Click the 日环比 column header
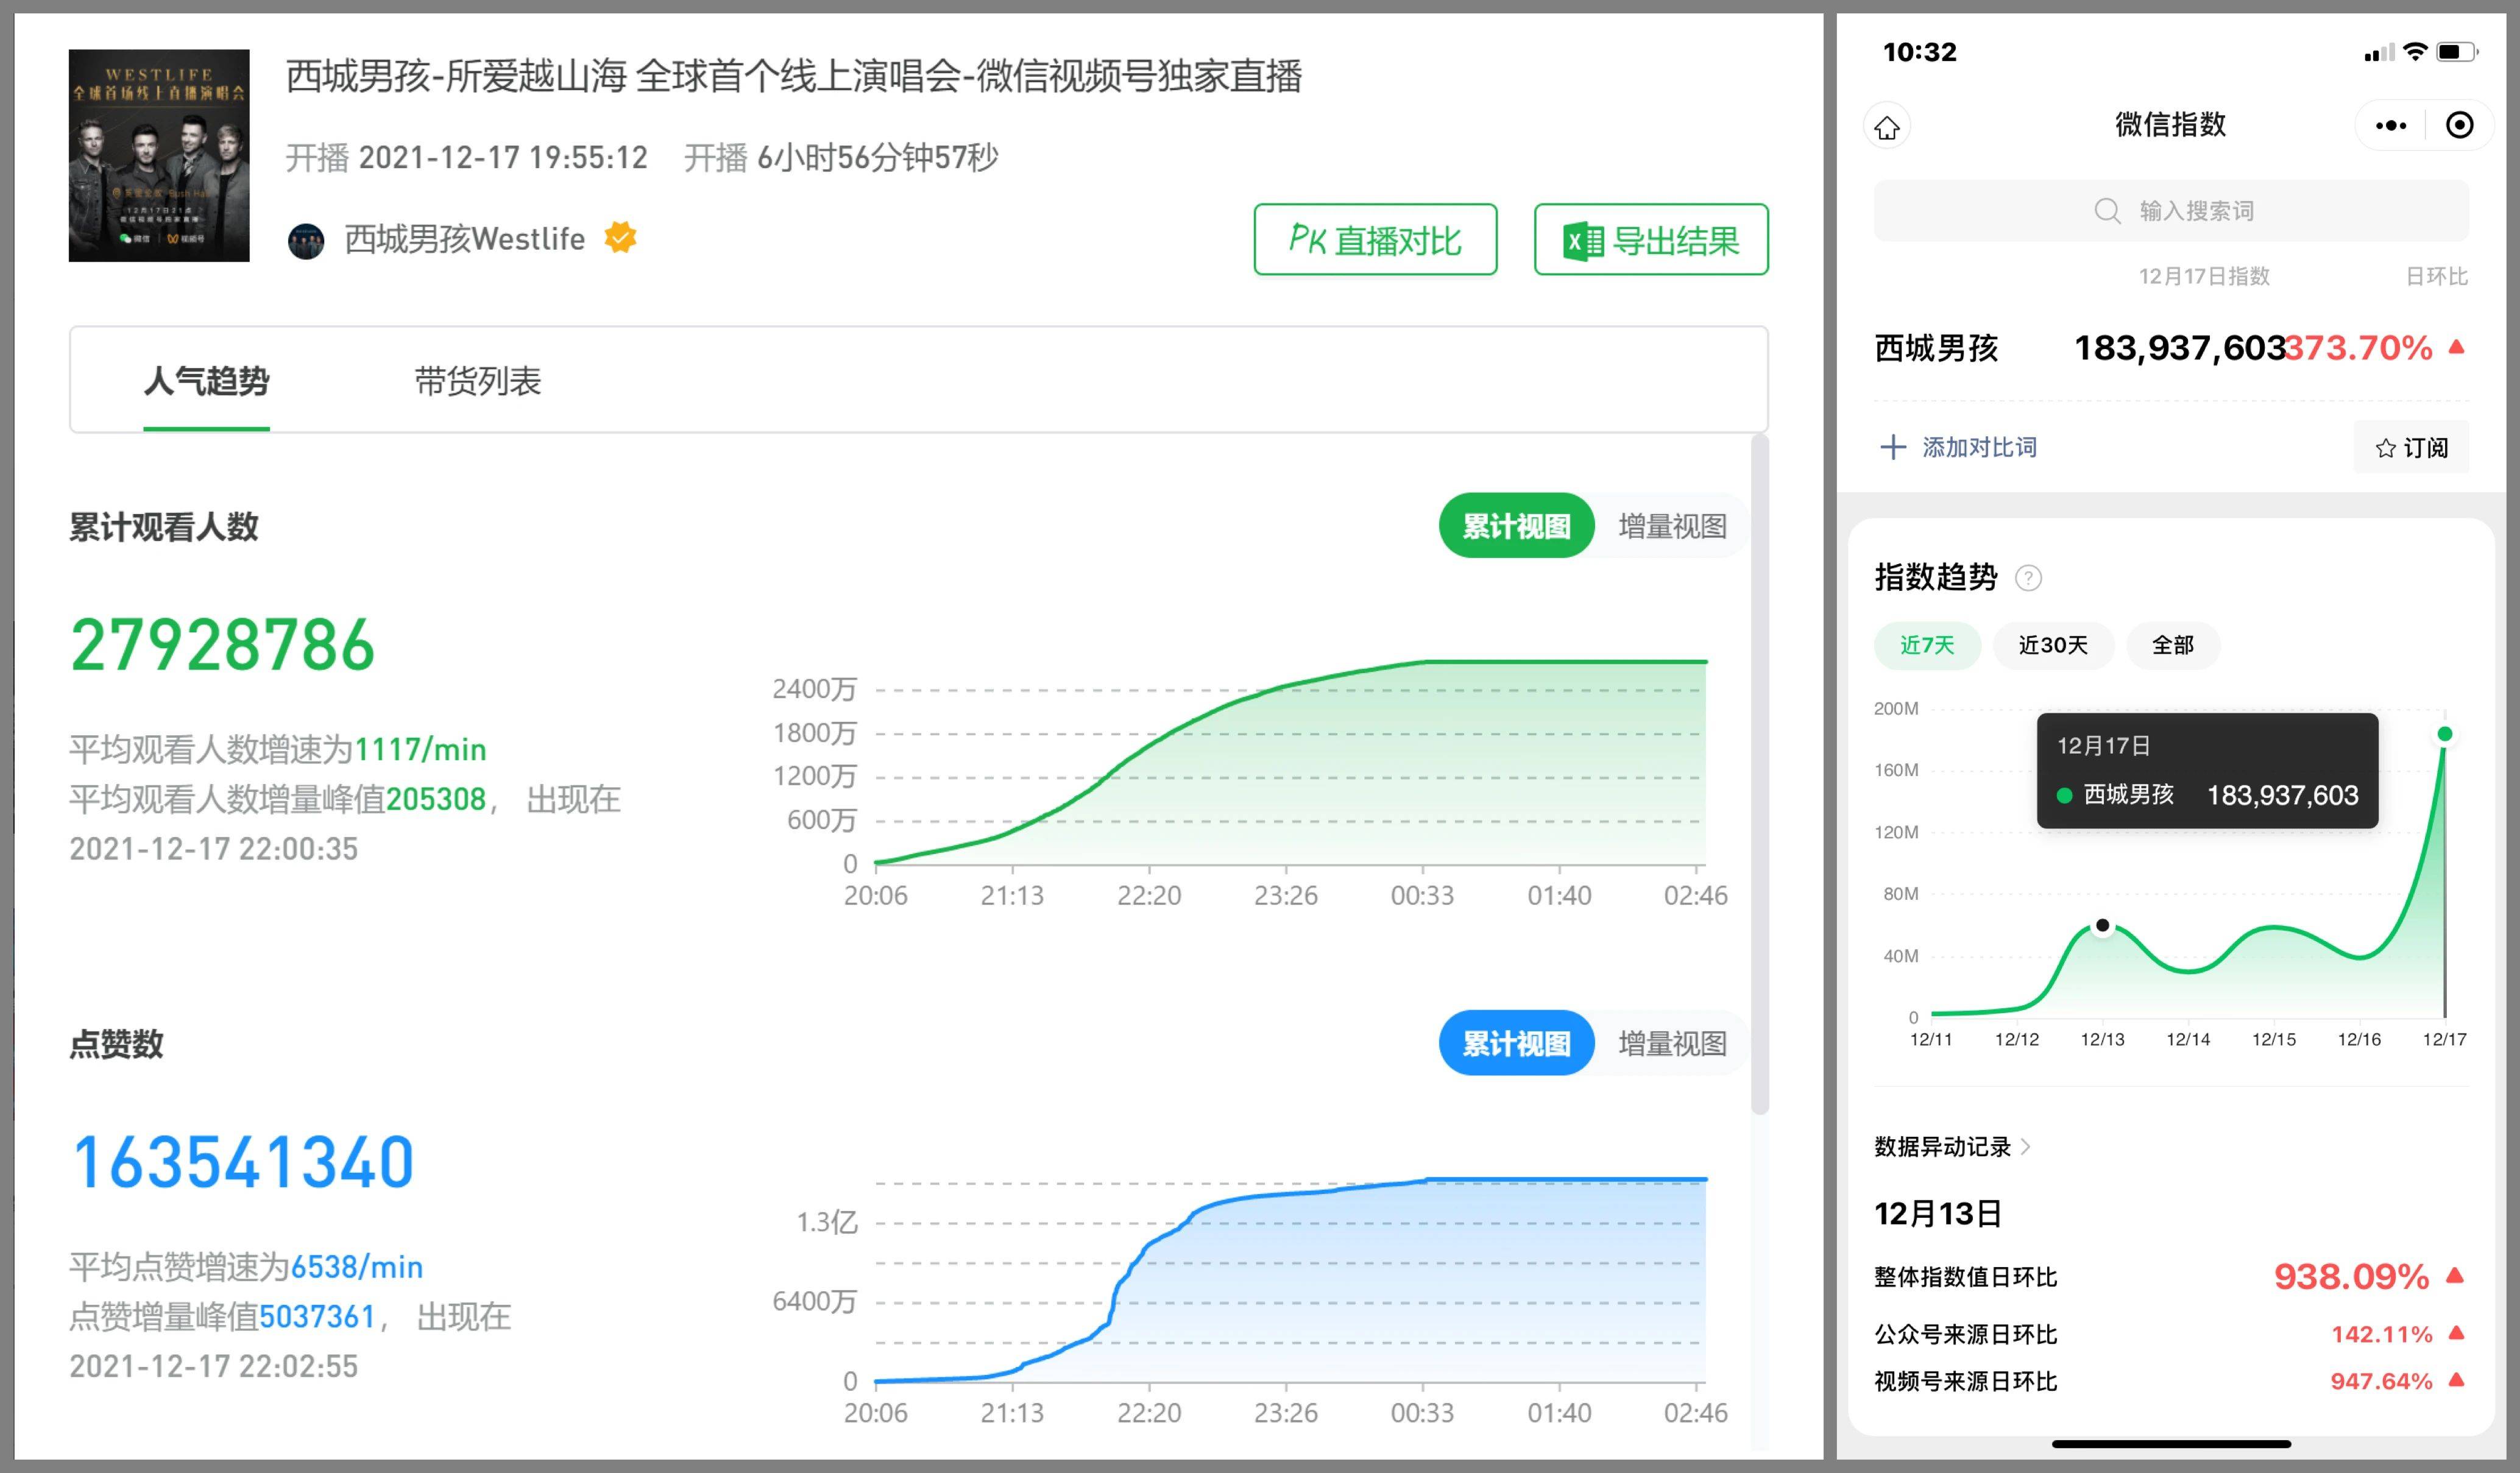The width and height of the screenshot is (2520, 1473). [2437, 276]
